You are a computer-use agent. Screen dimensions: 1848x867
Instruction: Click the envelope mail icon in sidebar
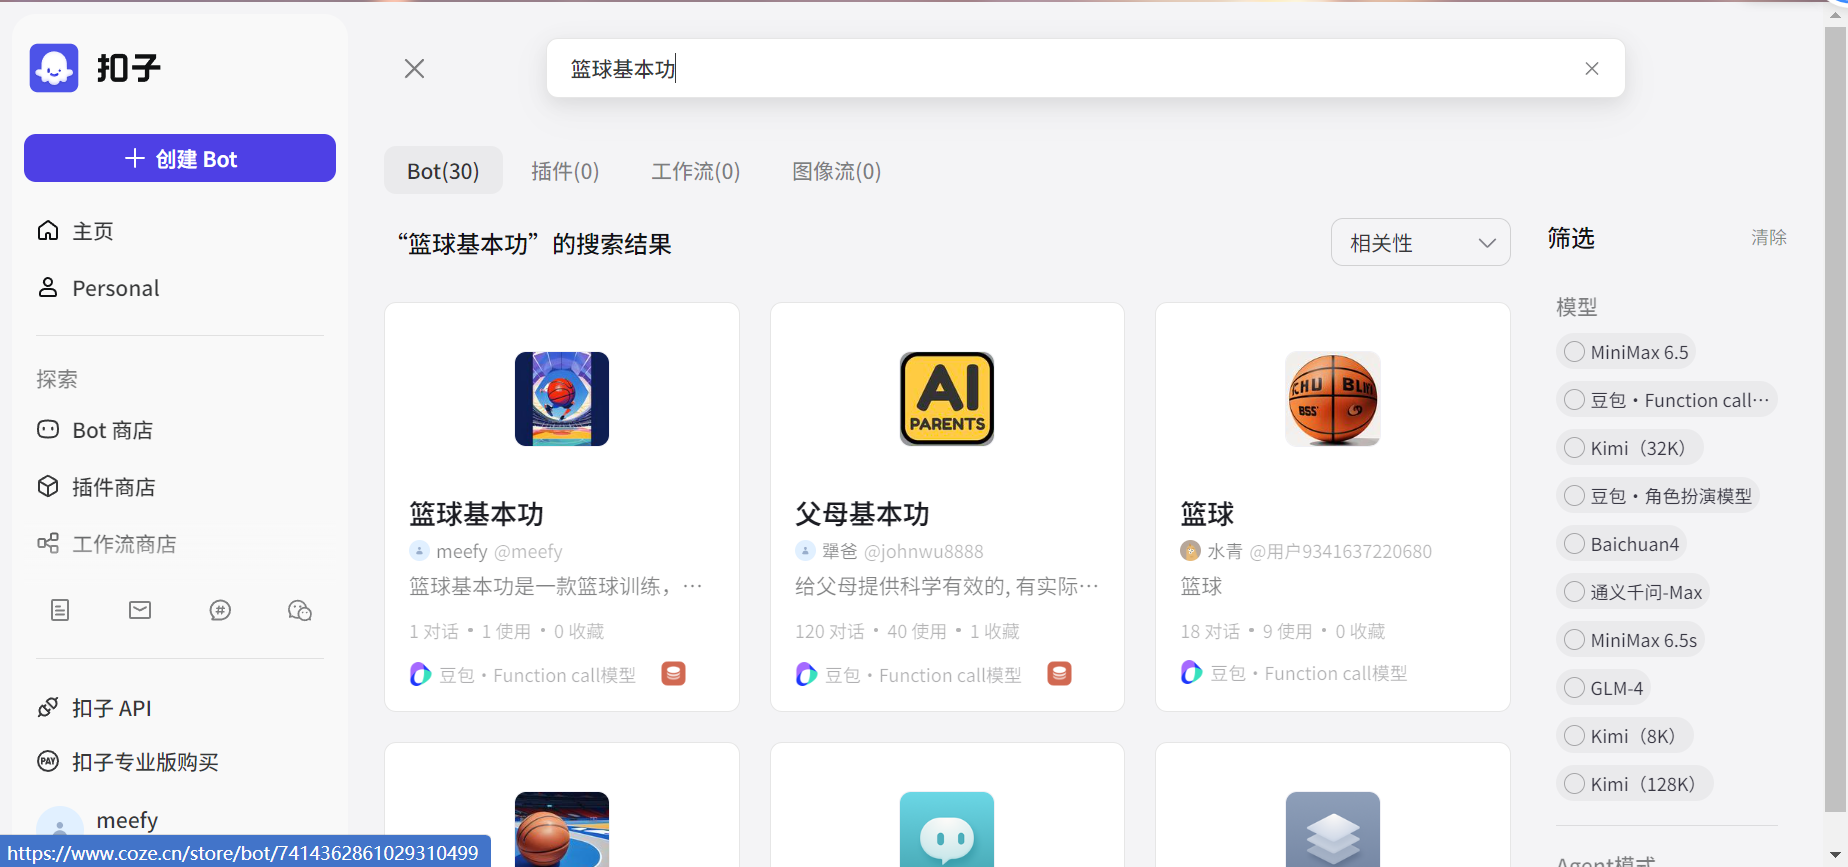pyautogui.click(x=140, y=610)
